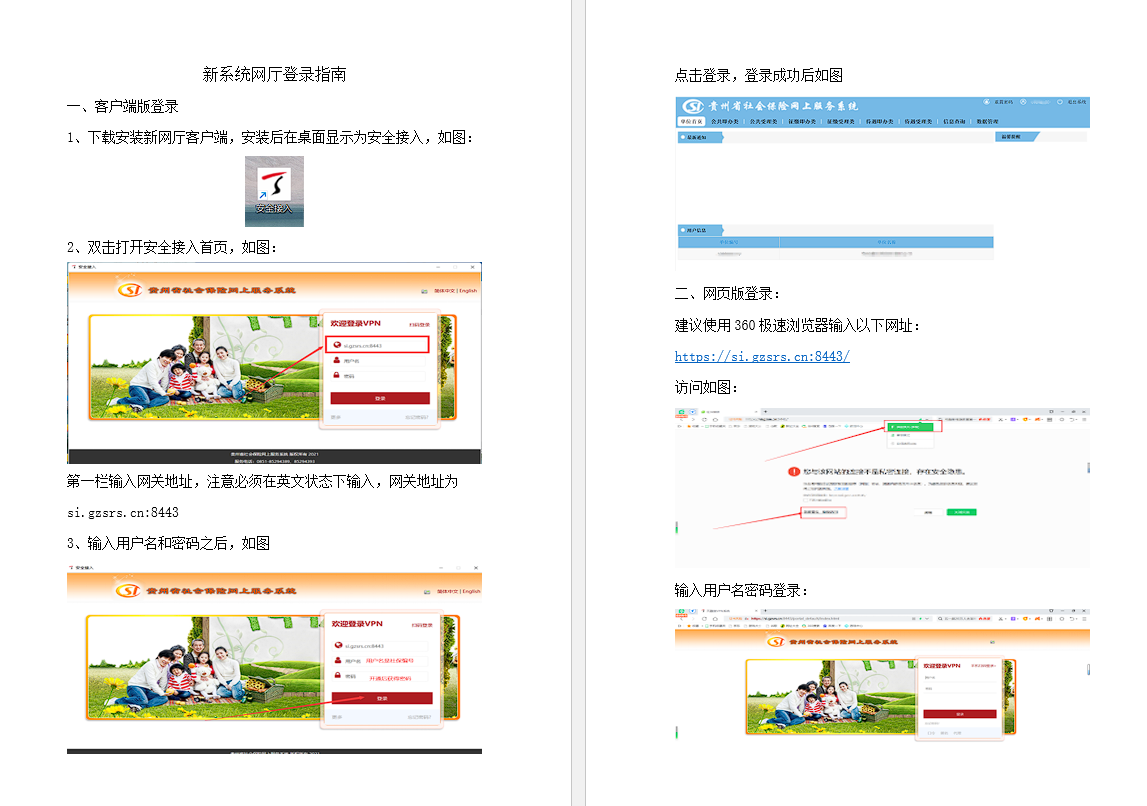
Task: Click the 扫码登录 link in first VPN panel
Action: pos(419,325)
